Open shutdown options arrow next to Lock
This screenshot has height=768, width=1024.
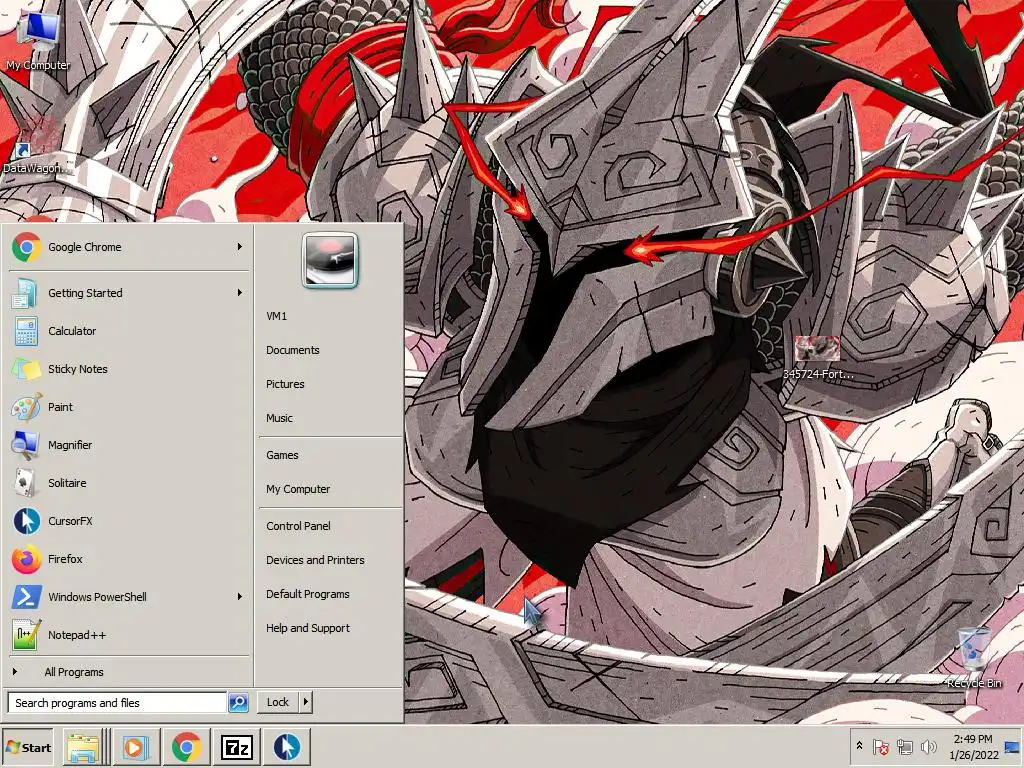tap(306, 702)
